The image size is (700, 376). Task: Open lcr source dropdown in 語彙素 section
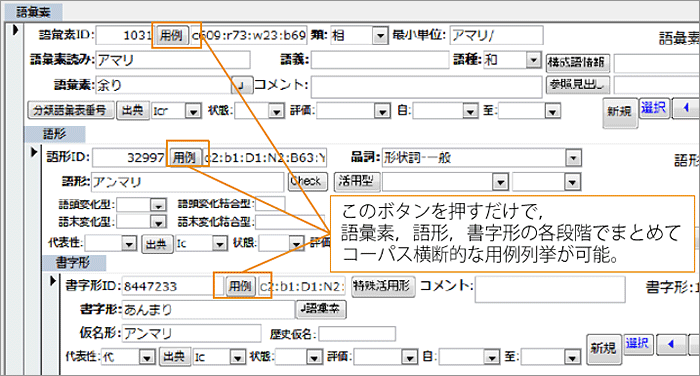193,111
